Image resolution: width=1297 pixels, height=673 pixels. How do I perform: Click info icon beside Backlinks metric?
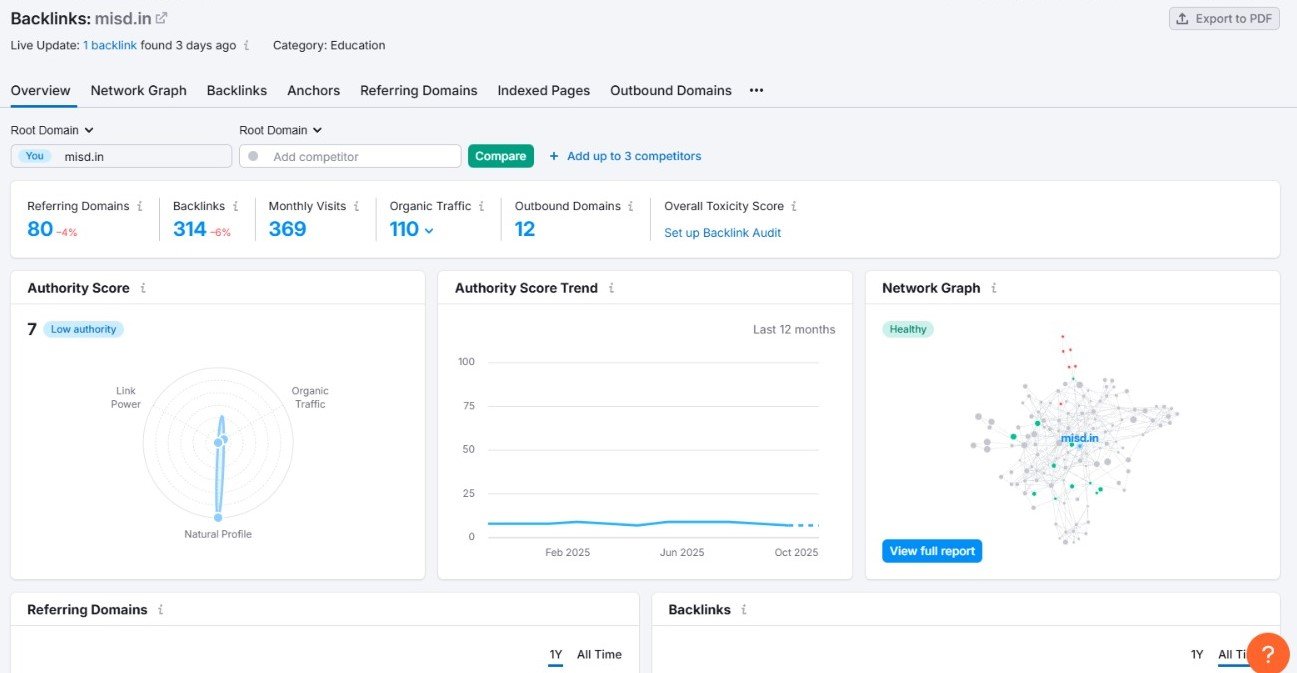236,206
